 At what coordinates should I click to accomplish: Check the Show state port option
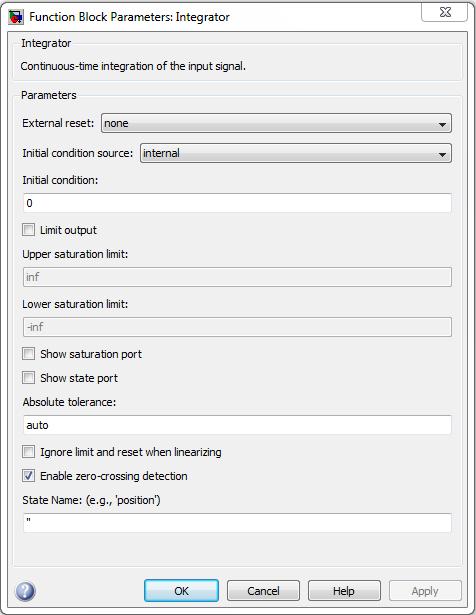[28, 378]
